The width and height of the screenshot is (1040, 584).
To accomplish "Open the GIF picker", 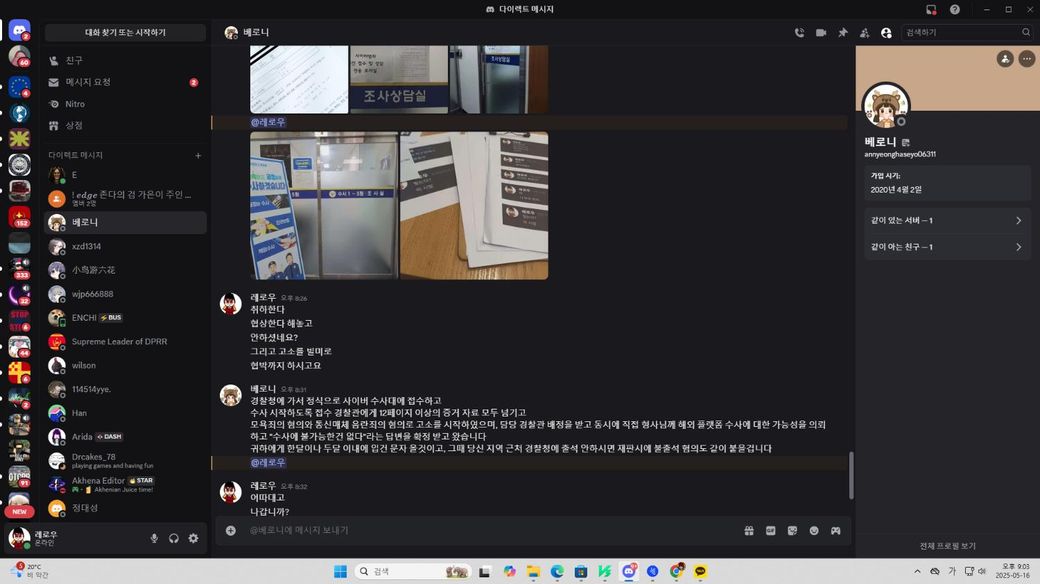I will 771,530.
